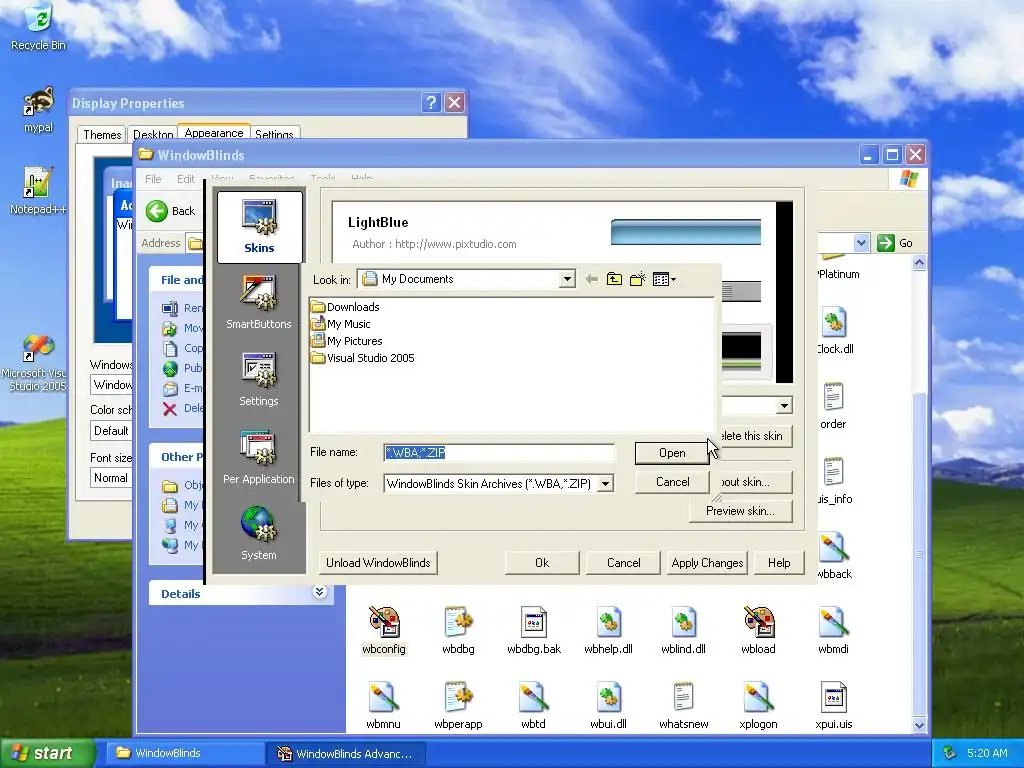The height and width of the screenshot is (768, 1024).
Task: Select Notepad++ desktop shortcut
Action: (38, 191)
